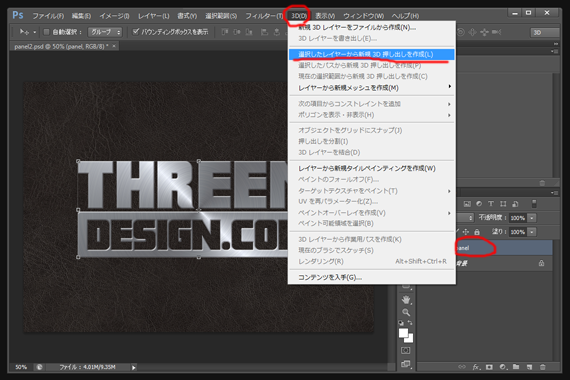Enable the 自動選択 checkbox
The height and width of the screenshot is (380, 570).
(47, 32)
